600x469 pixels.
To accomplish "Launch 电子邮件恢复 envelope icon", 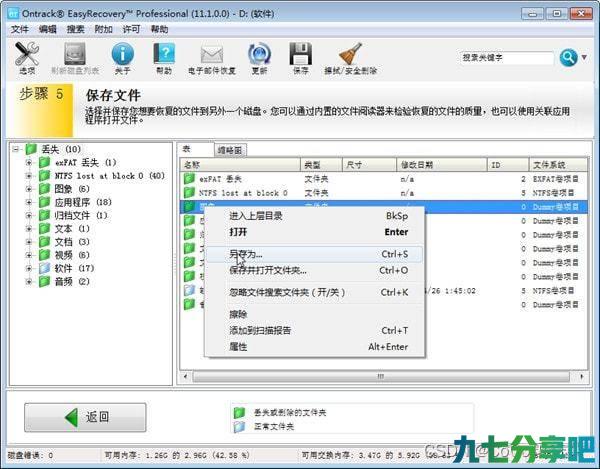I will [212, 55].
